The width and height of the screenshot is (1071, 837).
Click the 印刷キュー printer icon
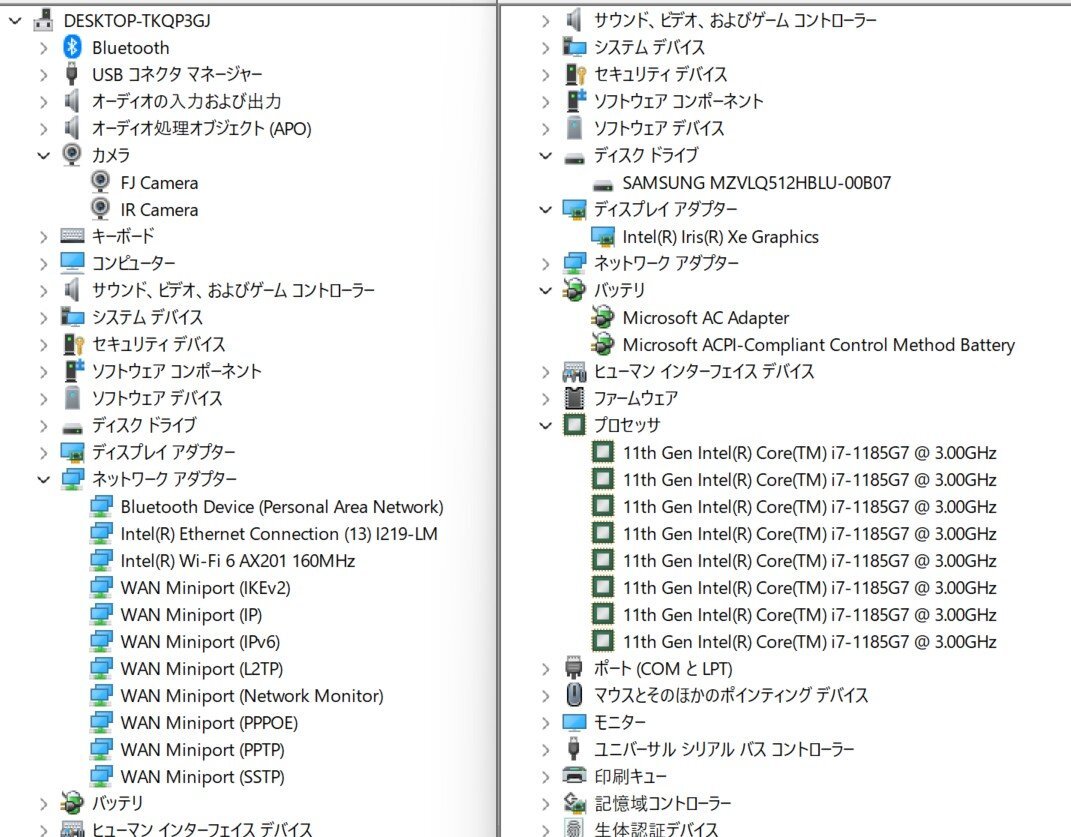click(574, 776)
